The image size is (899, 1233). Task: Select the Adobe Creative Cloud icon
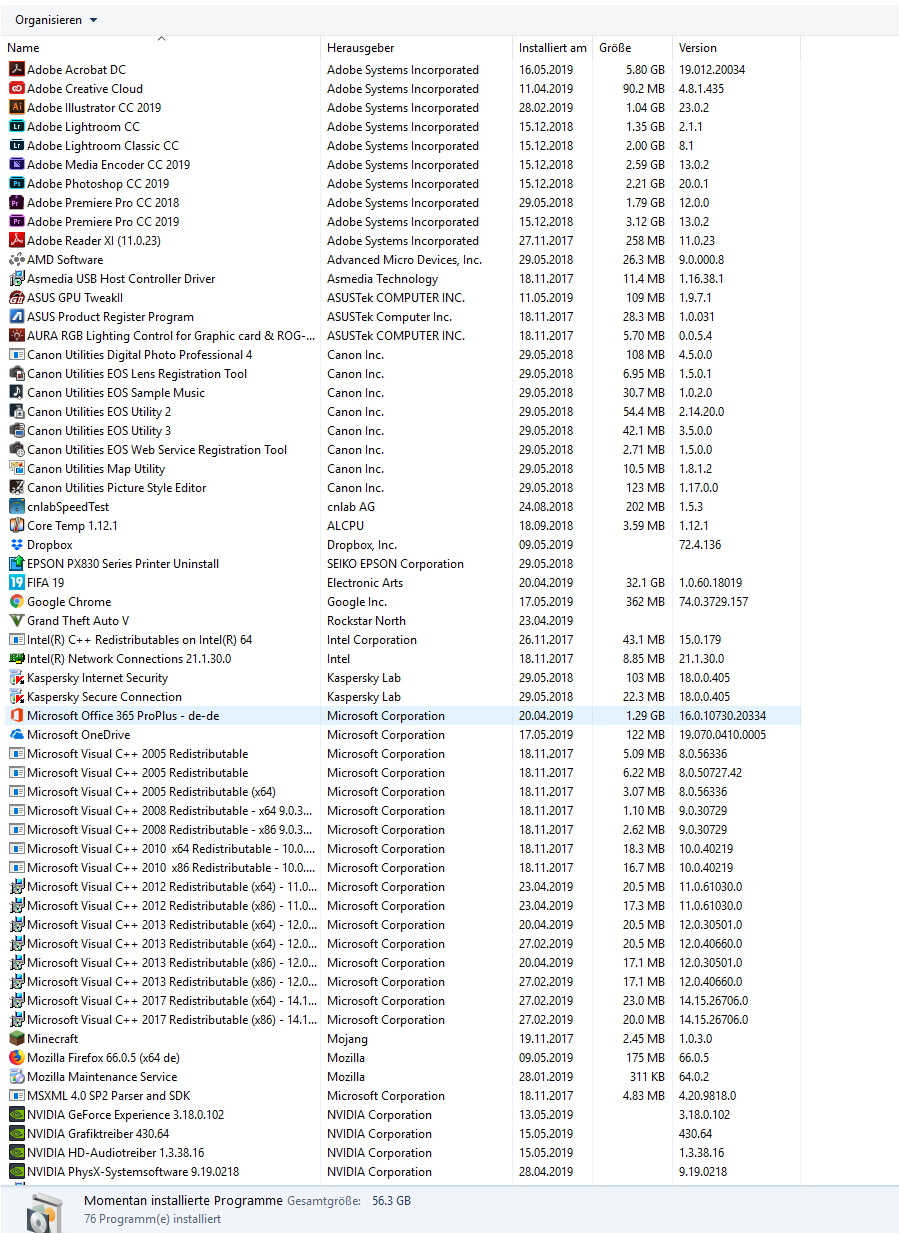(17, 89)
